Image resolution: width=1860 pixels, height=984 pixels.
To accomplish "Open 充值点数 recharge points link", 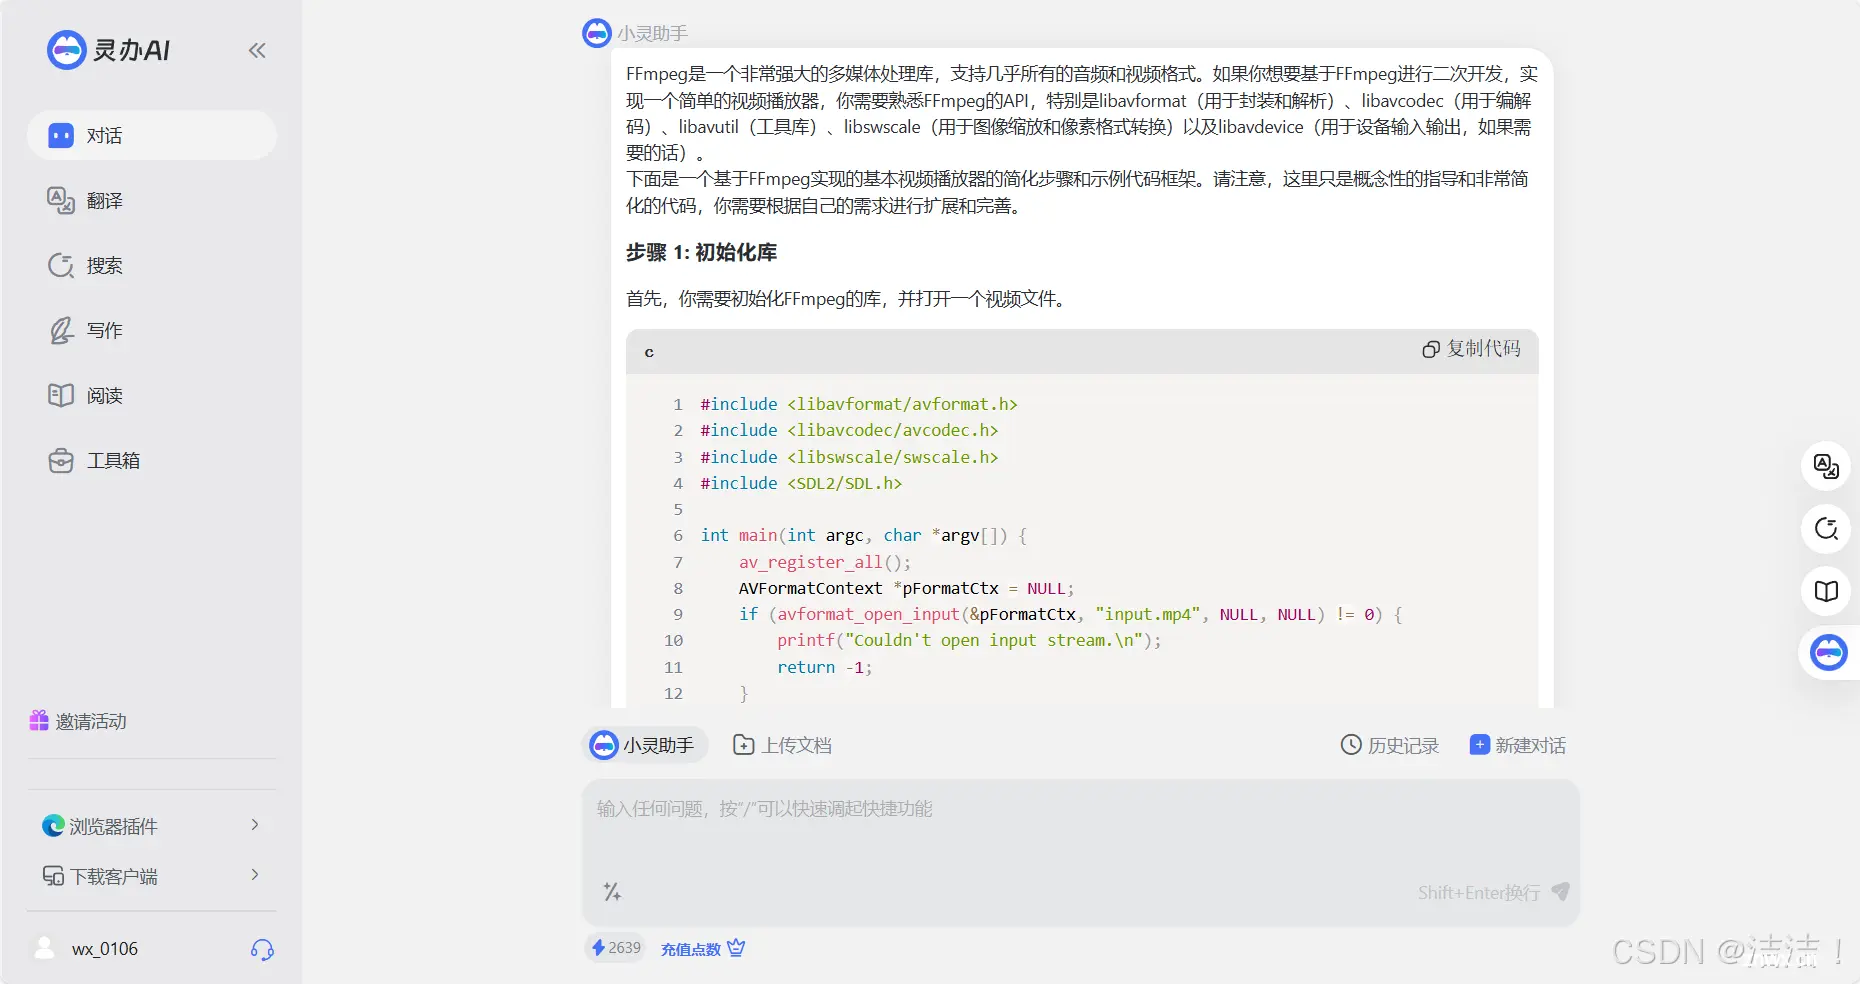I will coord(691,949).
